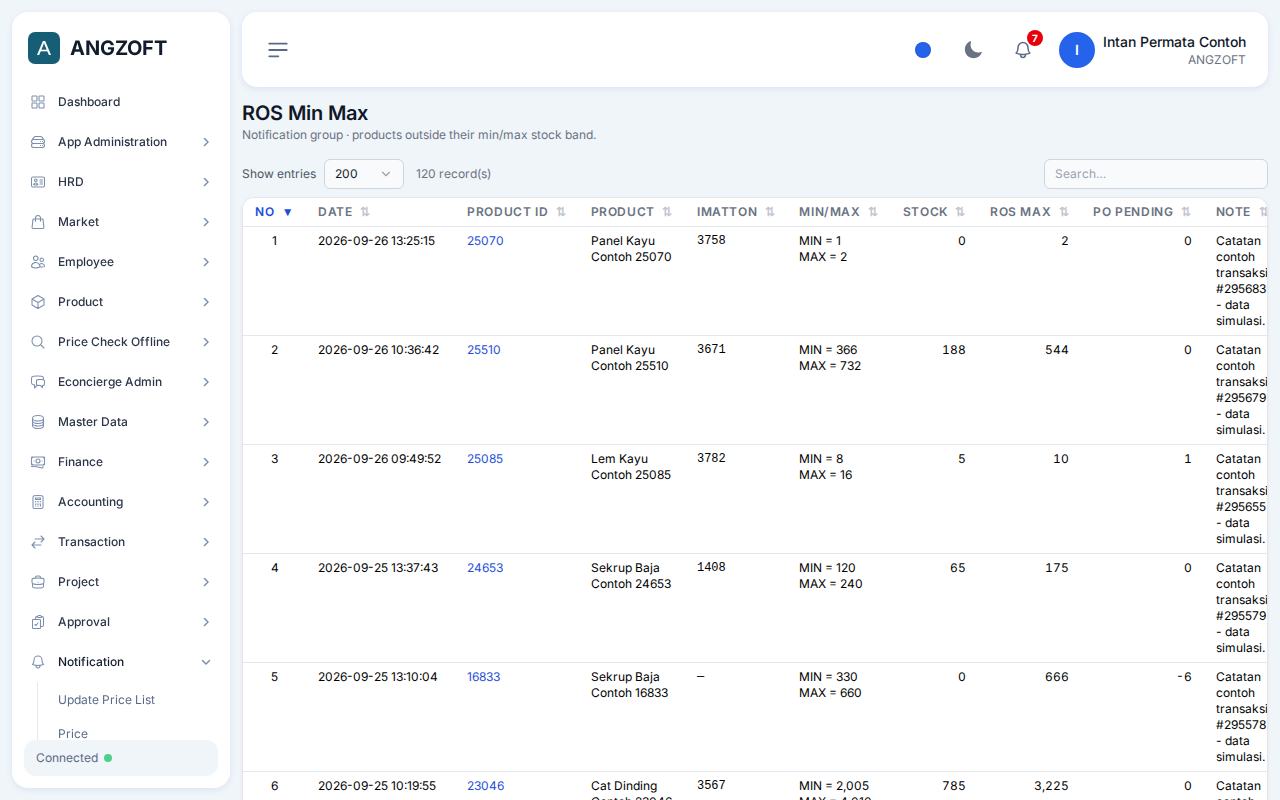Sort table by NO column header
This screenshot has width=1280, height=800.
pyautogui.click(x=274, y=212)
